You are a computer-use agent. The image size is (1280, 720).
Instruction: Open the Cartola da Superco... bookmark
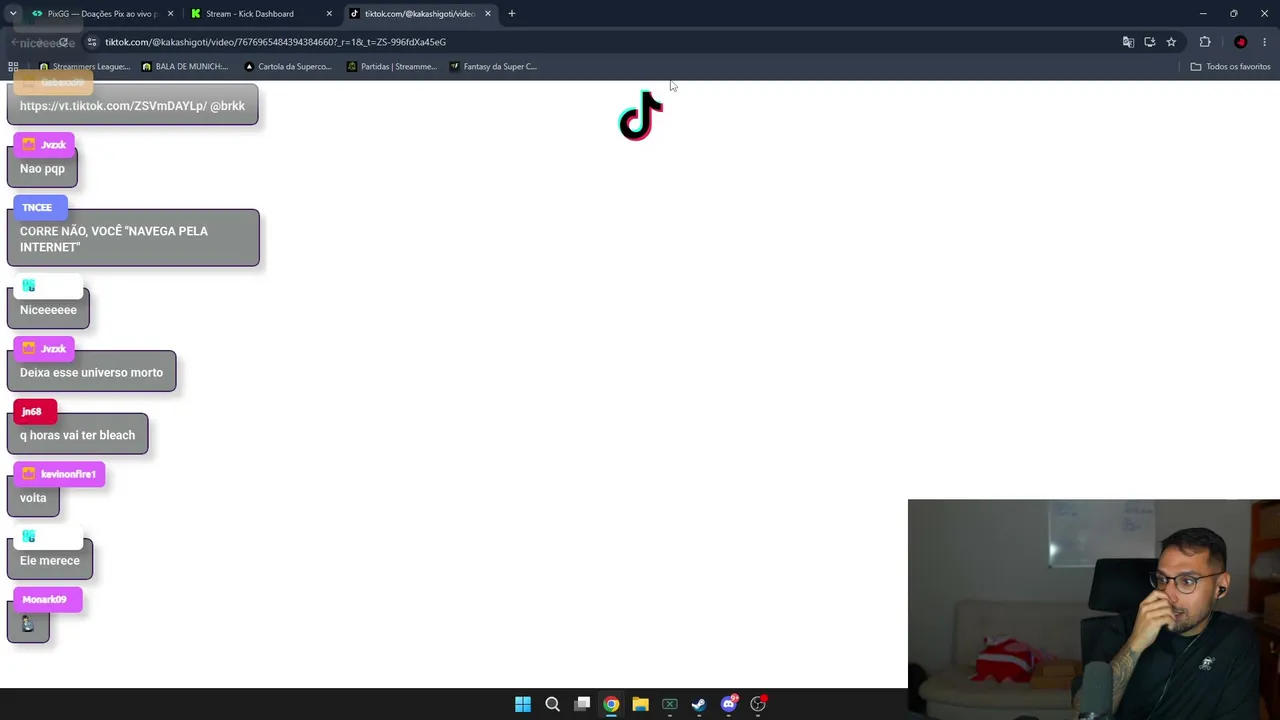click(288, 67)
